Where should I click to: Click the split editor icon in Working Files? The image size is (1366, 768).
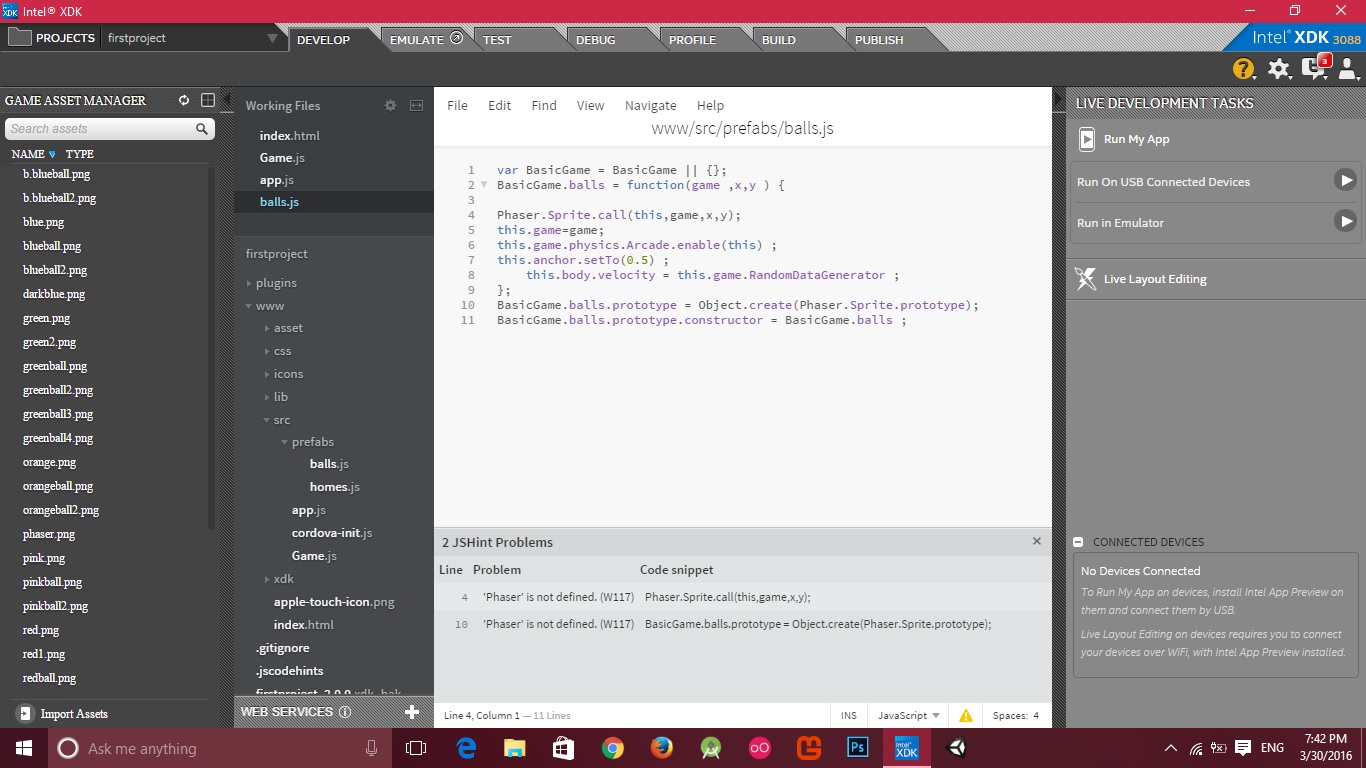pos(417,105)
